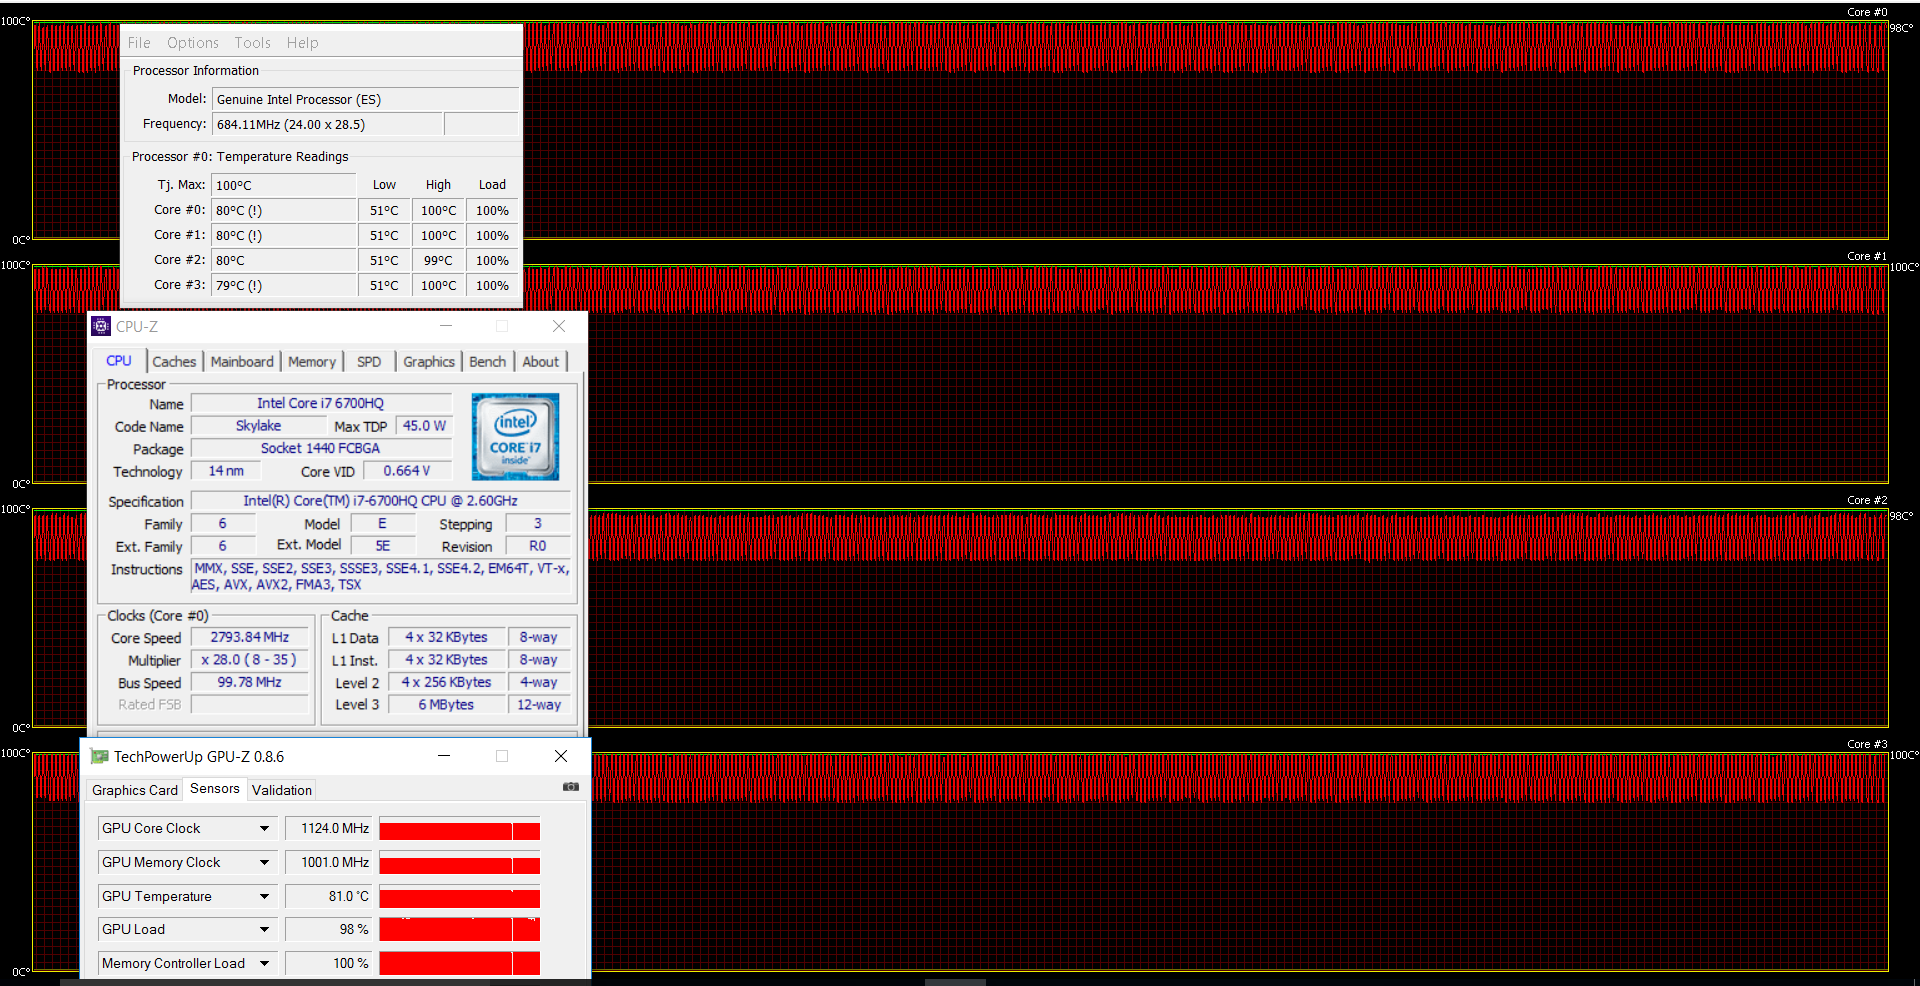Image resolution: width=1920 pixels, height=986 pixels.
Task: Click the Level 3 cache 6 MBytes value
Action: (446, 704)
